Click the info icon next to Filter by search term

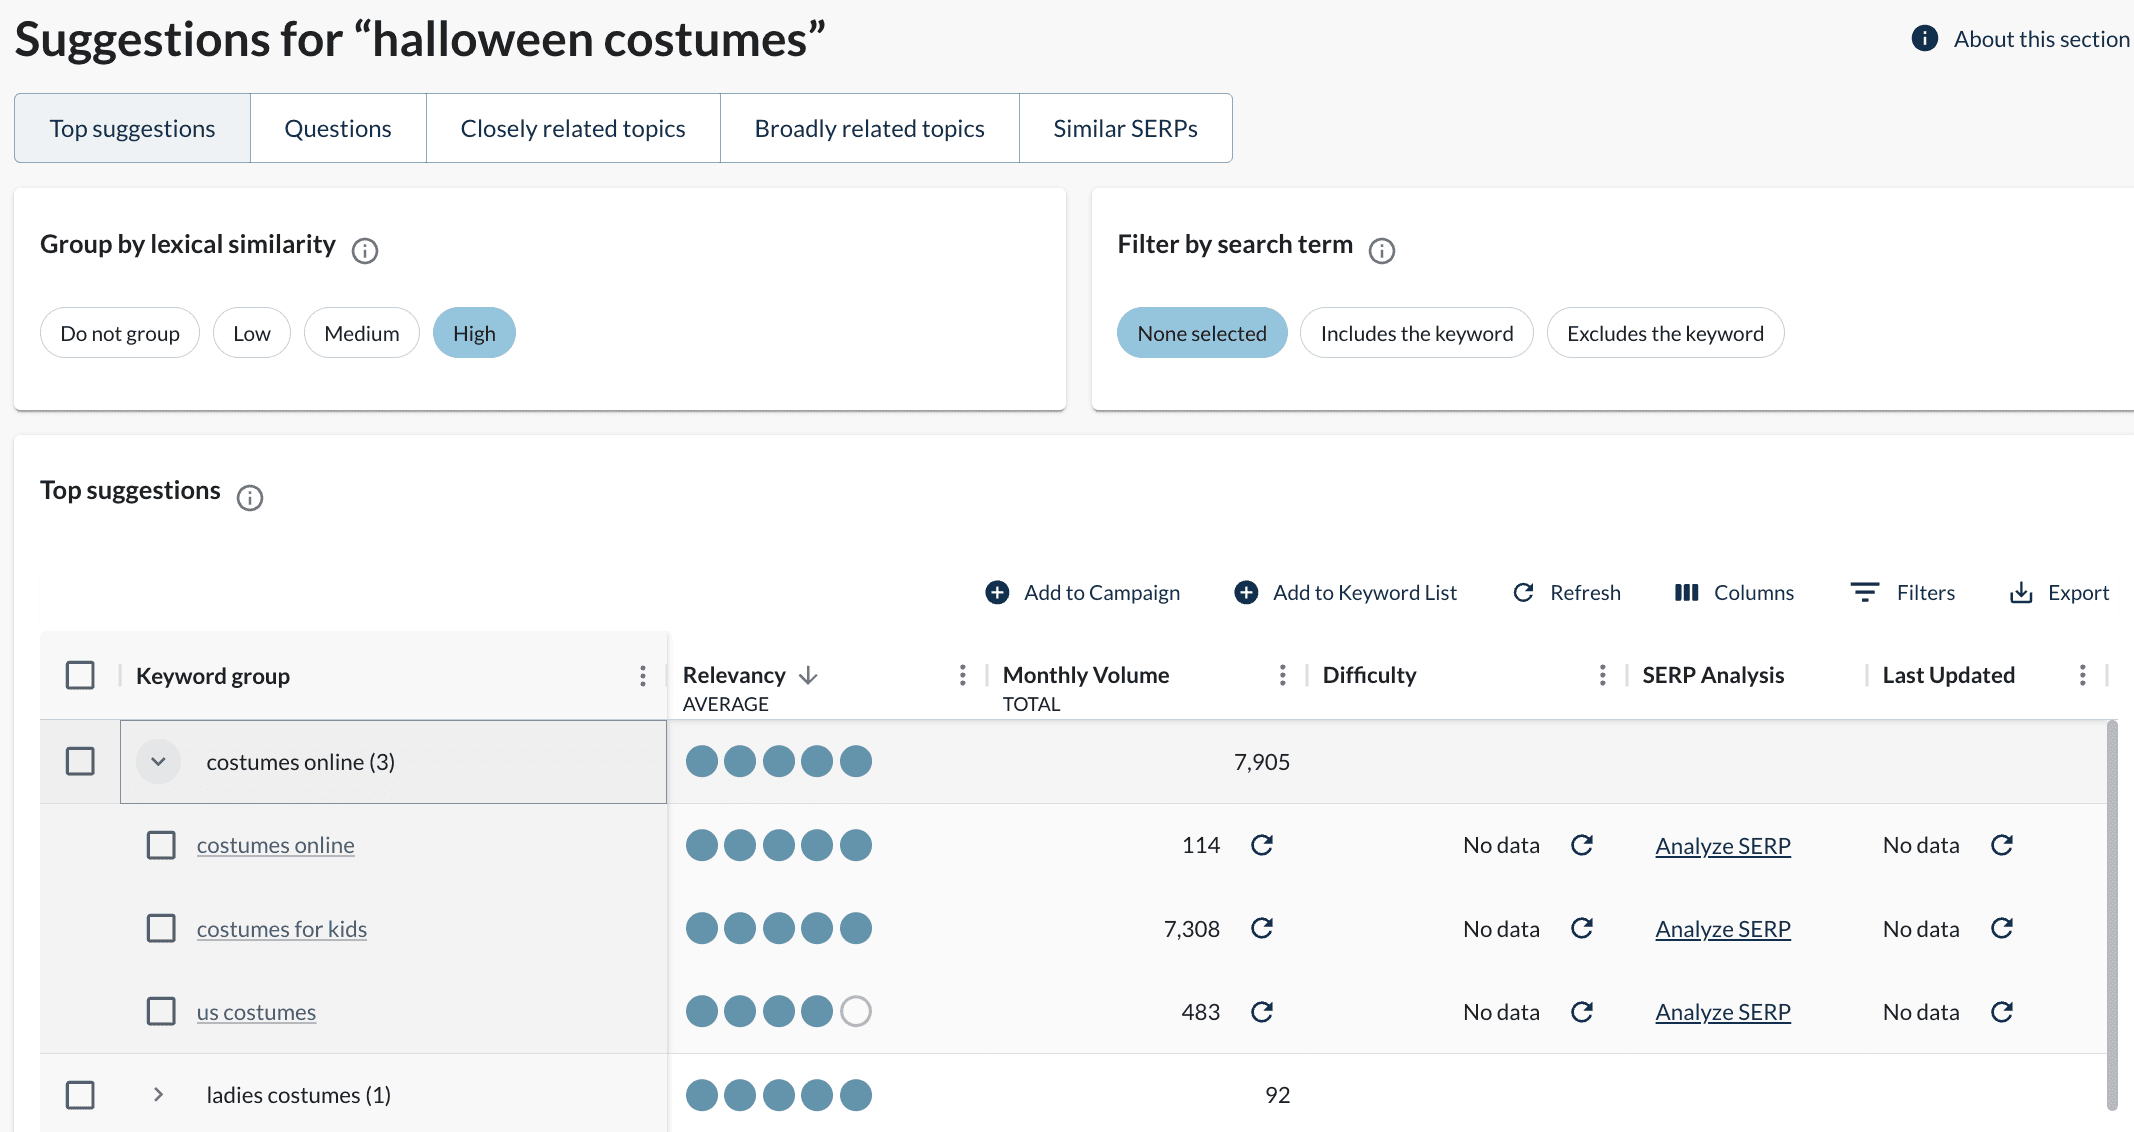[1382, 250]
